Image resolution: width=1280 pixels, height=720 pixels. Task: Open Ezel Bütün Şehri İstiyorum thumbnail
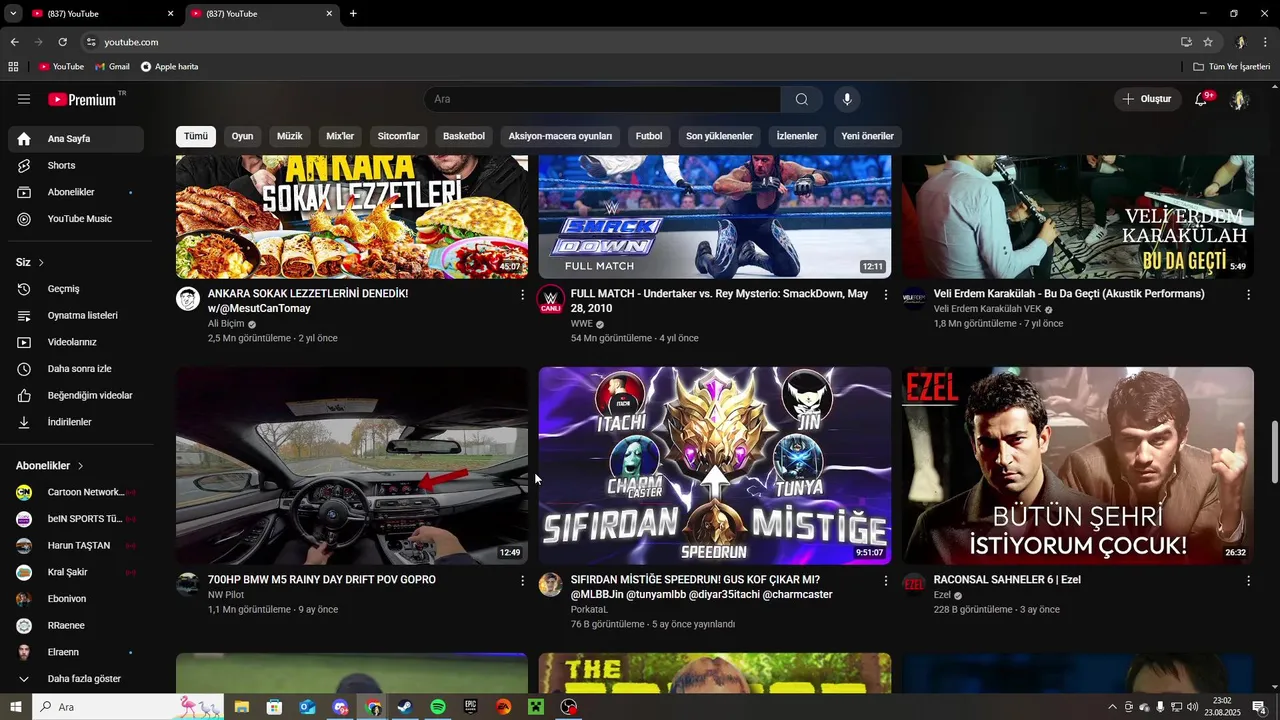point(1078,466)
